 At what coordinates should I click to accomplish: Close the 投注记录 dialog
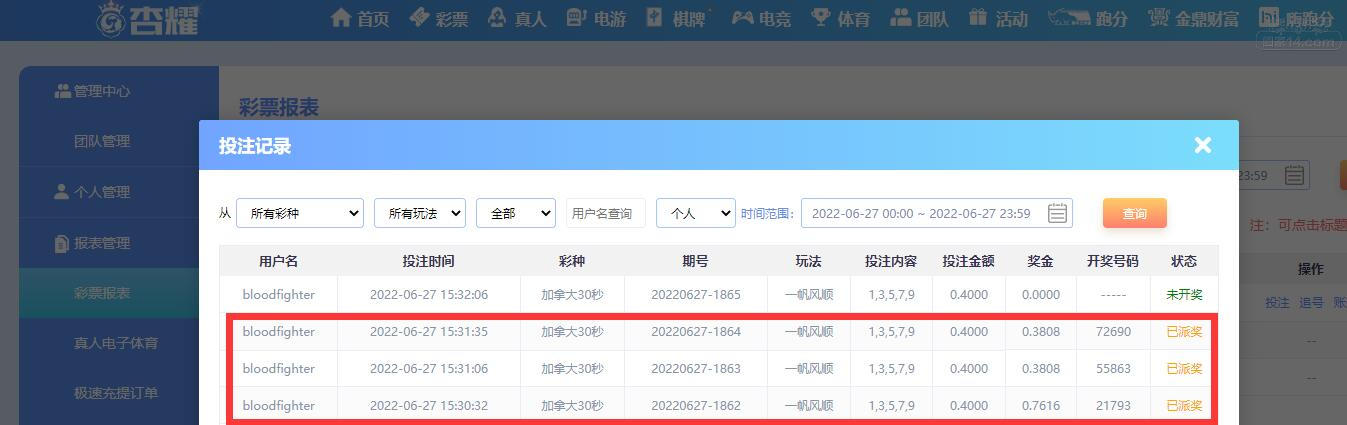click(1203, 145)
